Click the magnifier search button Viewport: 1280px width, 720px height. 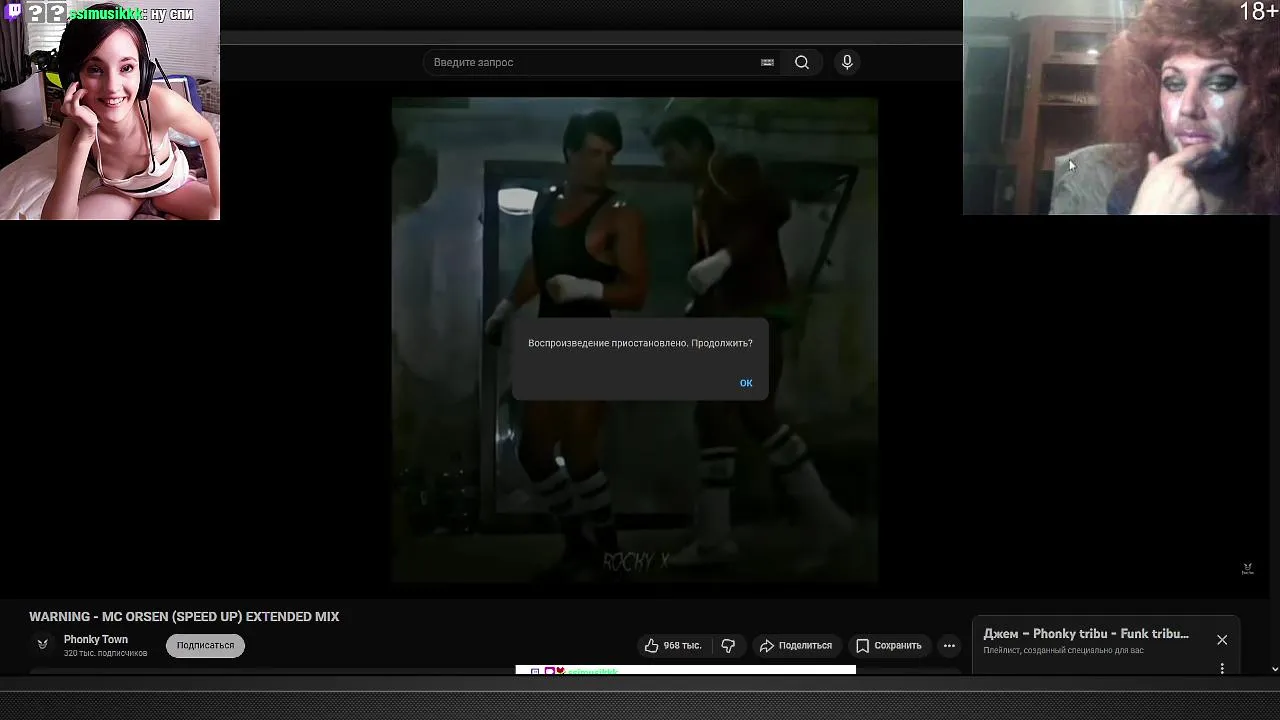coord(802,62)
